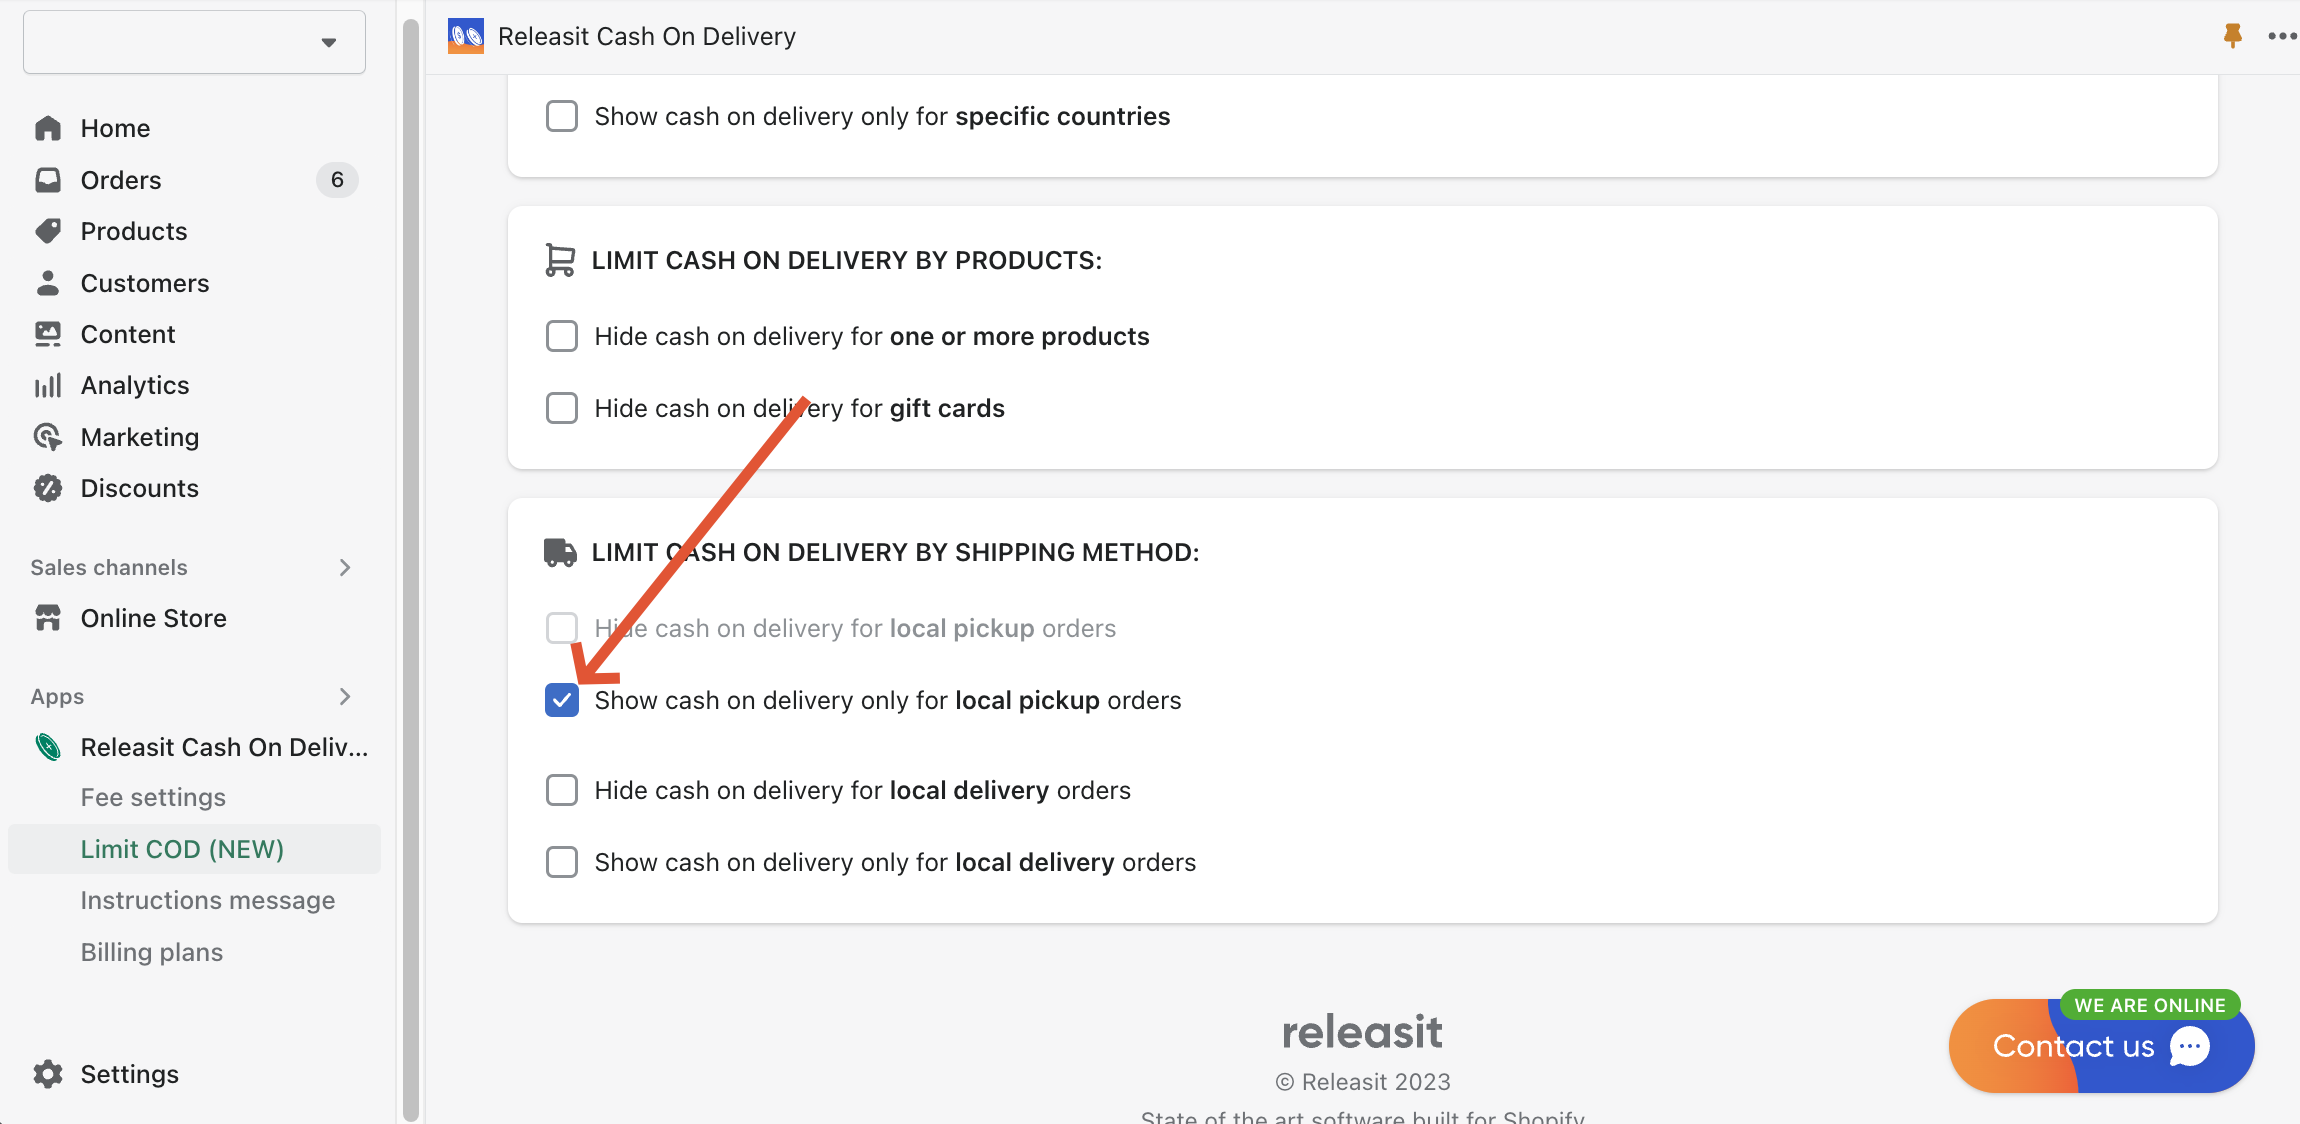Uncheck show COD only for local pickup orders

(562, 700)
